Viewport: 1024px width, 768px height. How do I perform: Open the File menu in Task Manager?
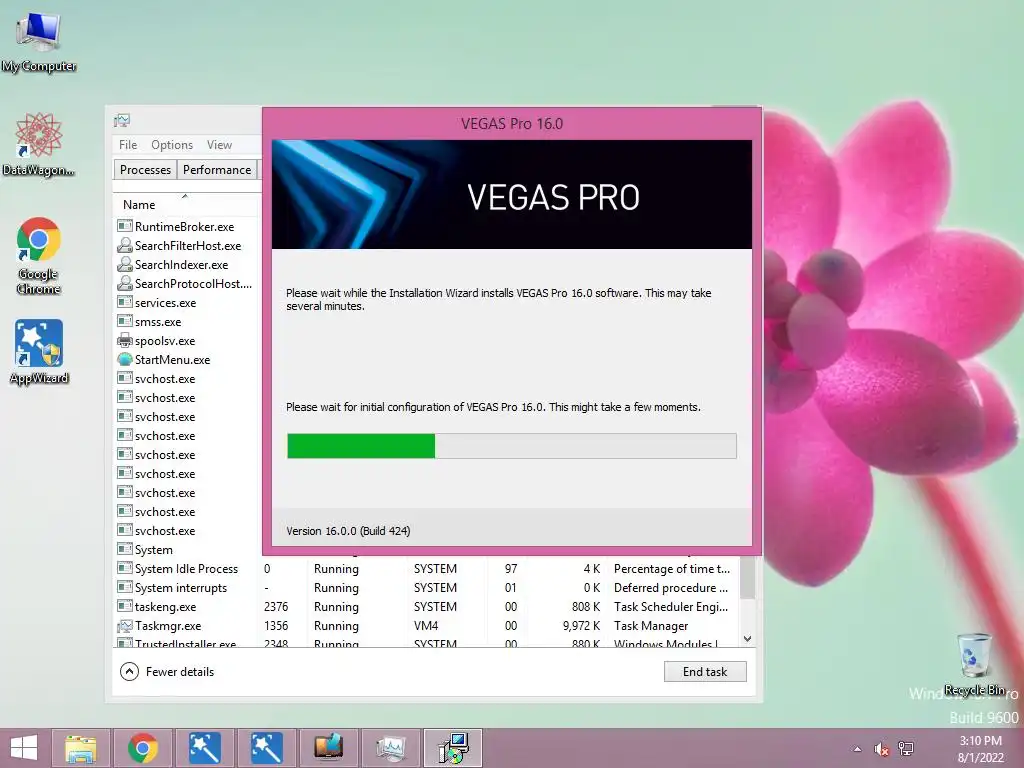128,145
